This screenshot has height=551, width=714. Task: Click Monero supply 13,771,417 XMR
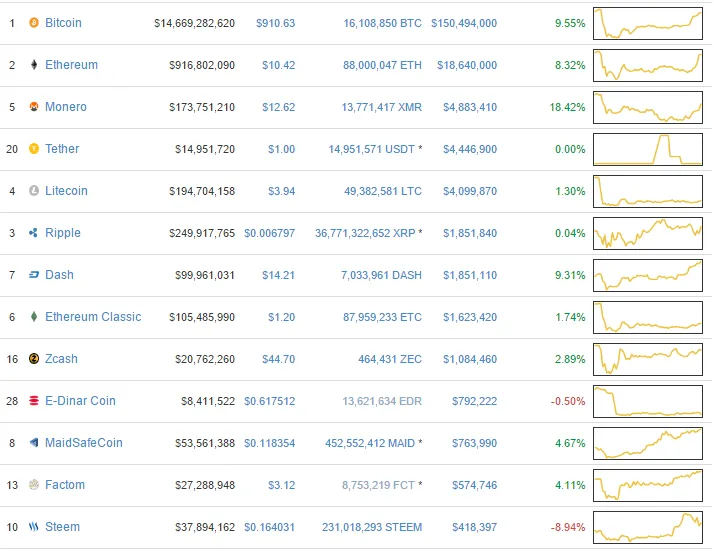[382, 107]
